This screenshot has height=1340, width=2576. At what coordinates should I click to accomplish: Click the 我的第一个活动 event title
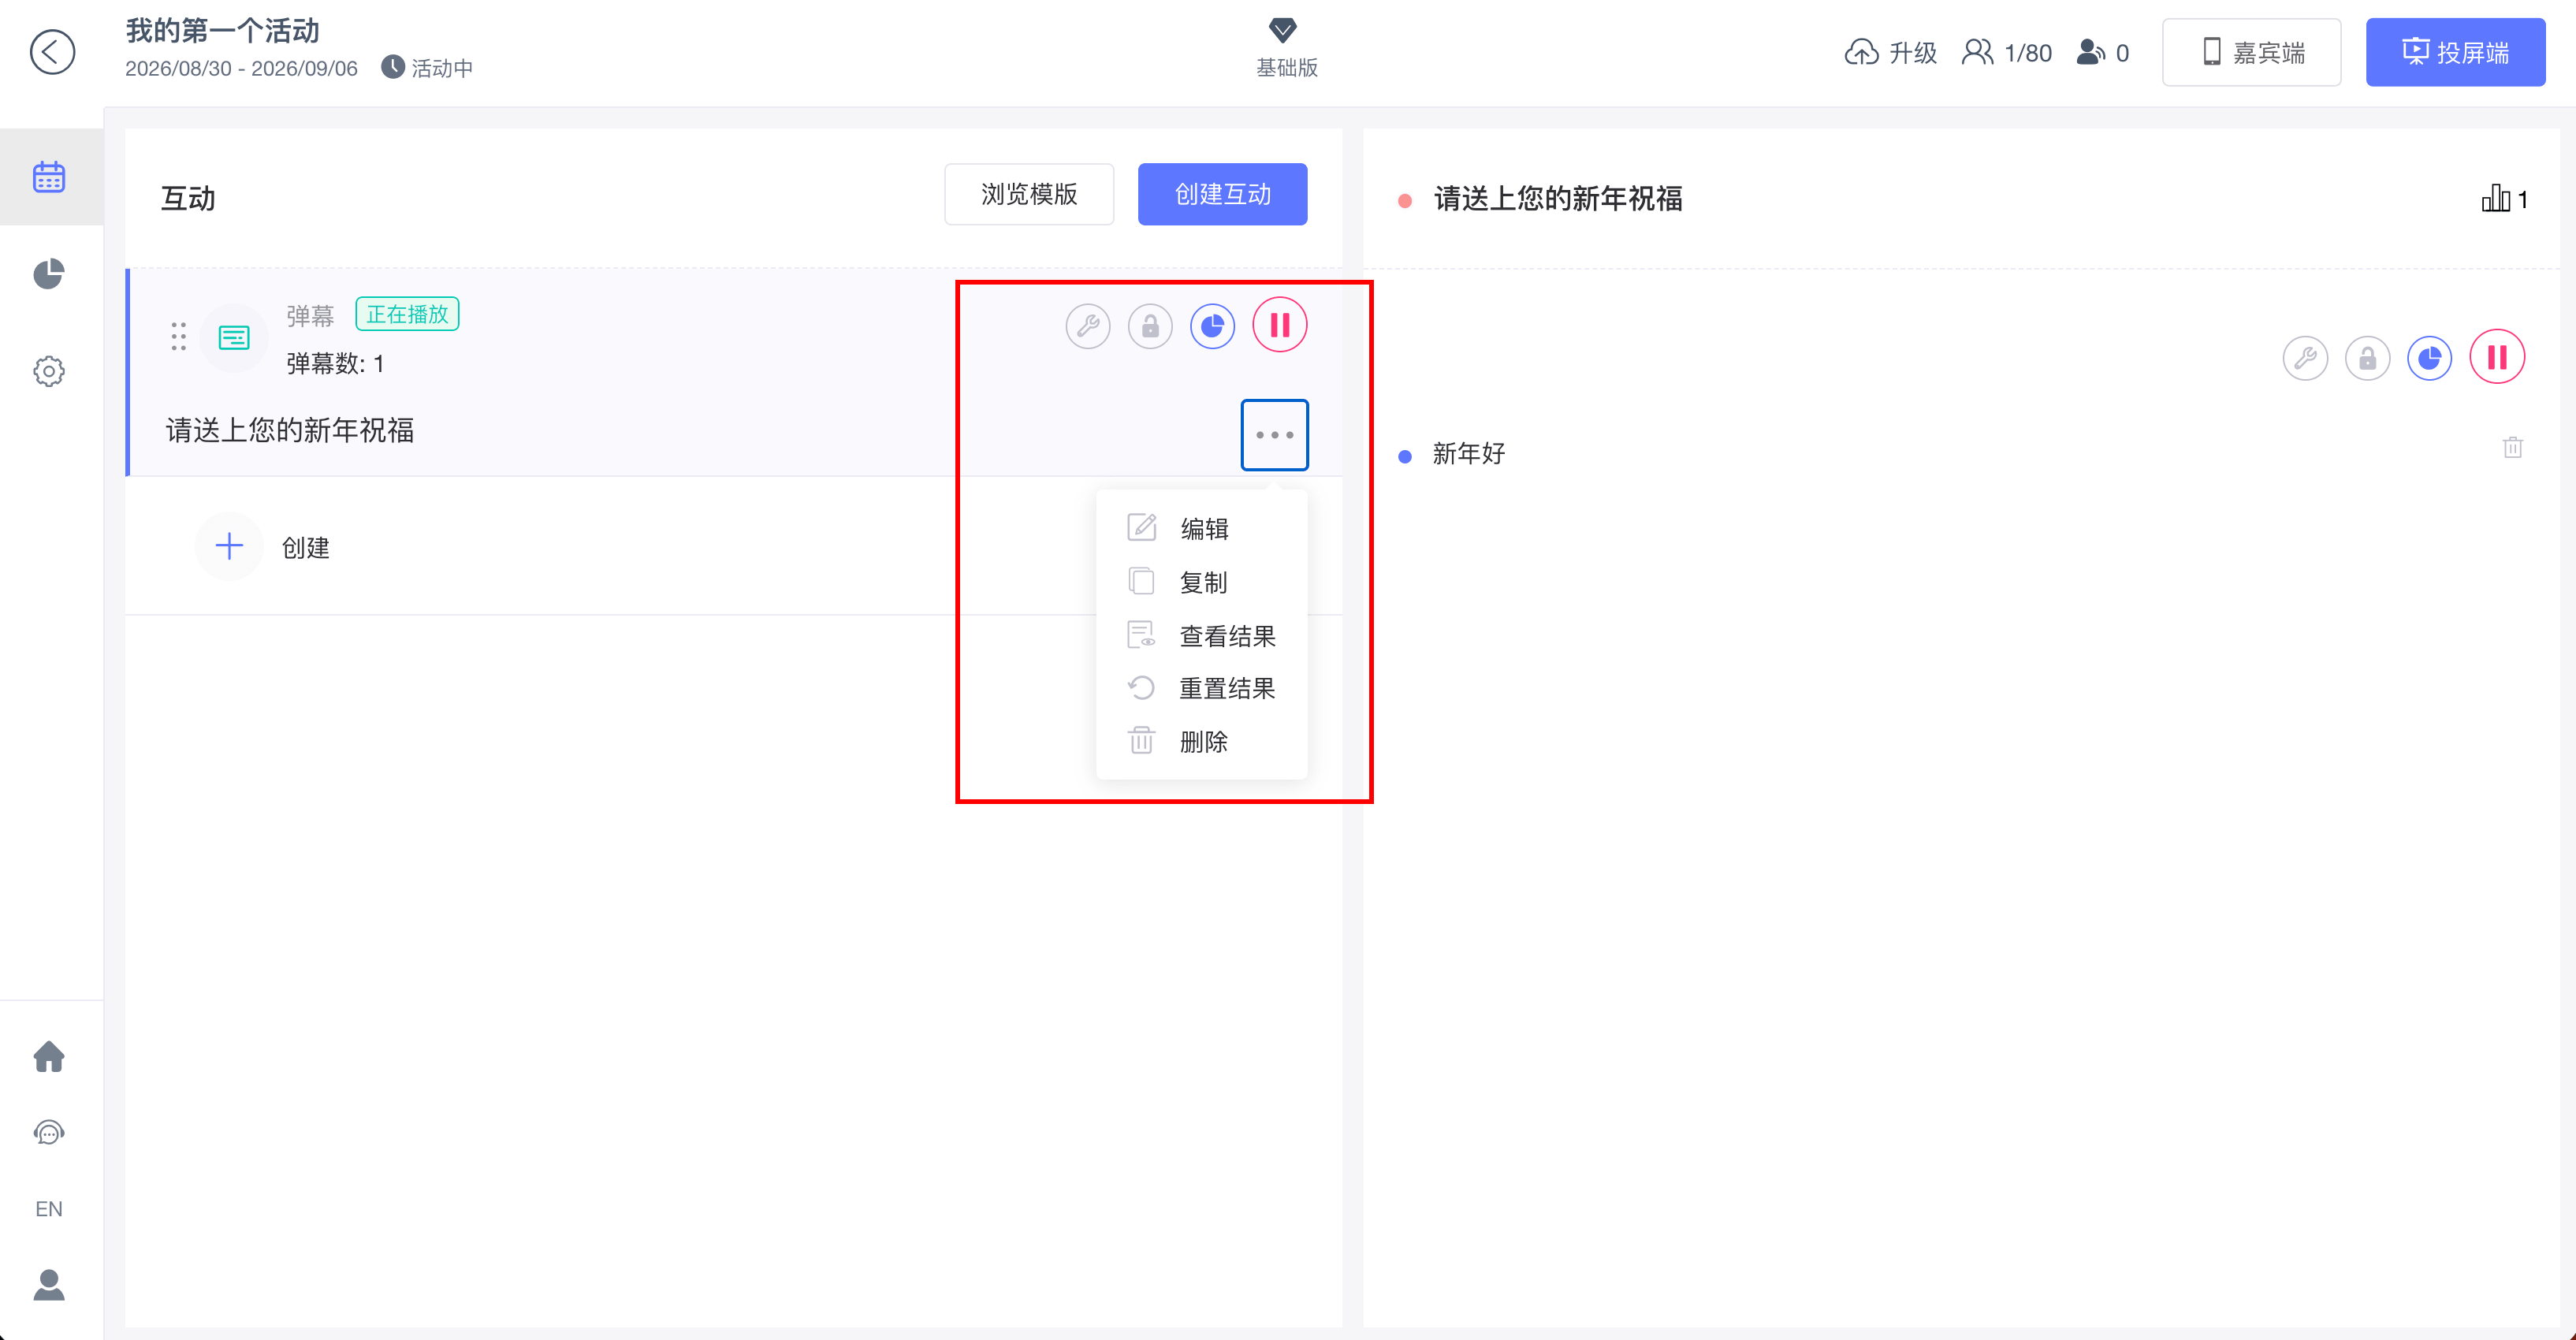click(x=222, y=31)
